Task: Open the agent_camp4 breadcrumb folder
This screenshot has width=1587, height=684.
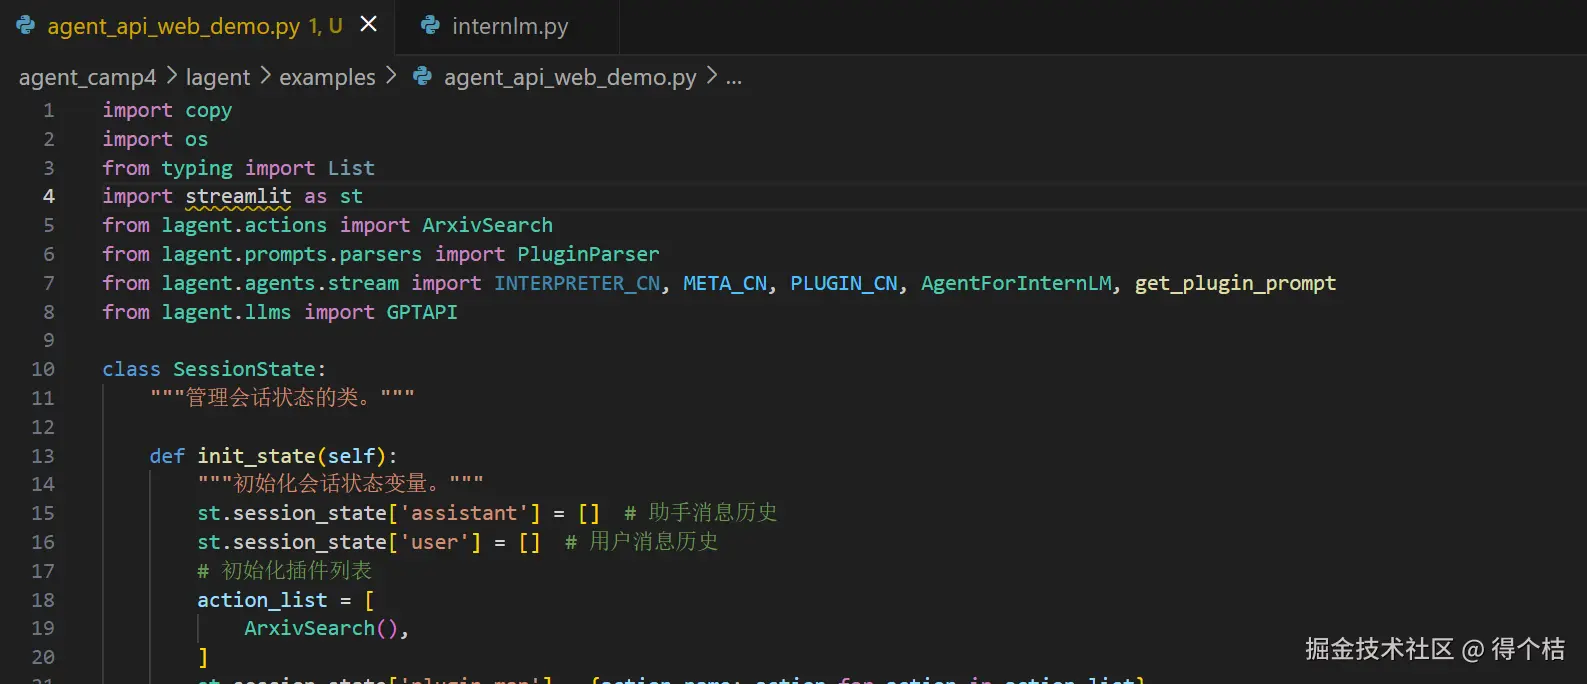Action: [x=88, y=77]
